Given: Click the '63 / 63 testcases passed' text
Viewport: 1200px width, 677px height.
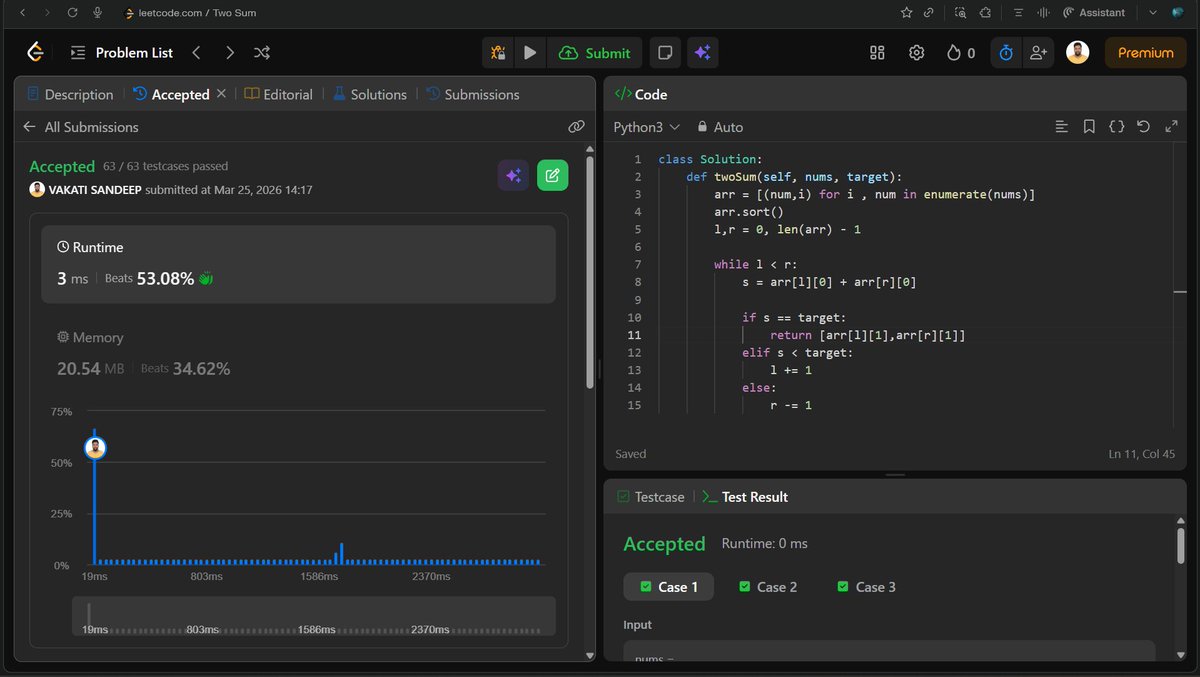Looking at the screenshot, I should [x=166, y=166].
